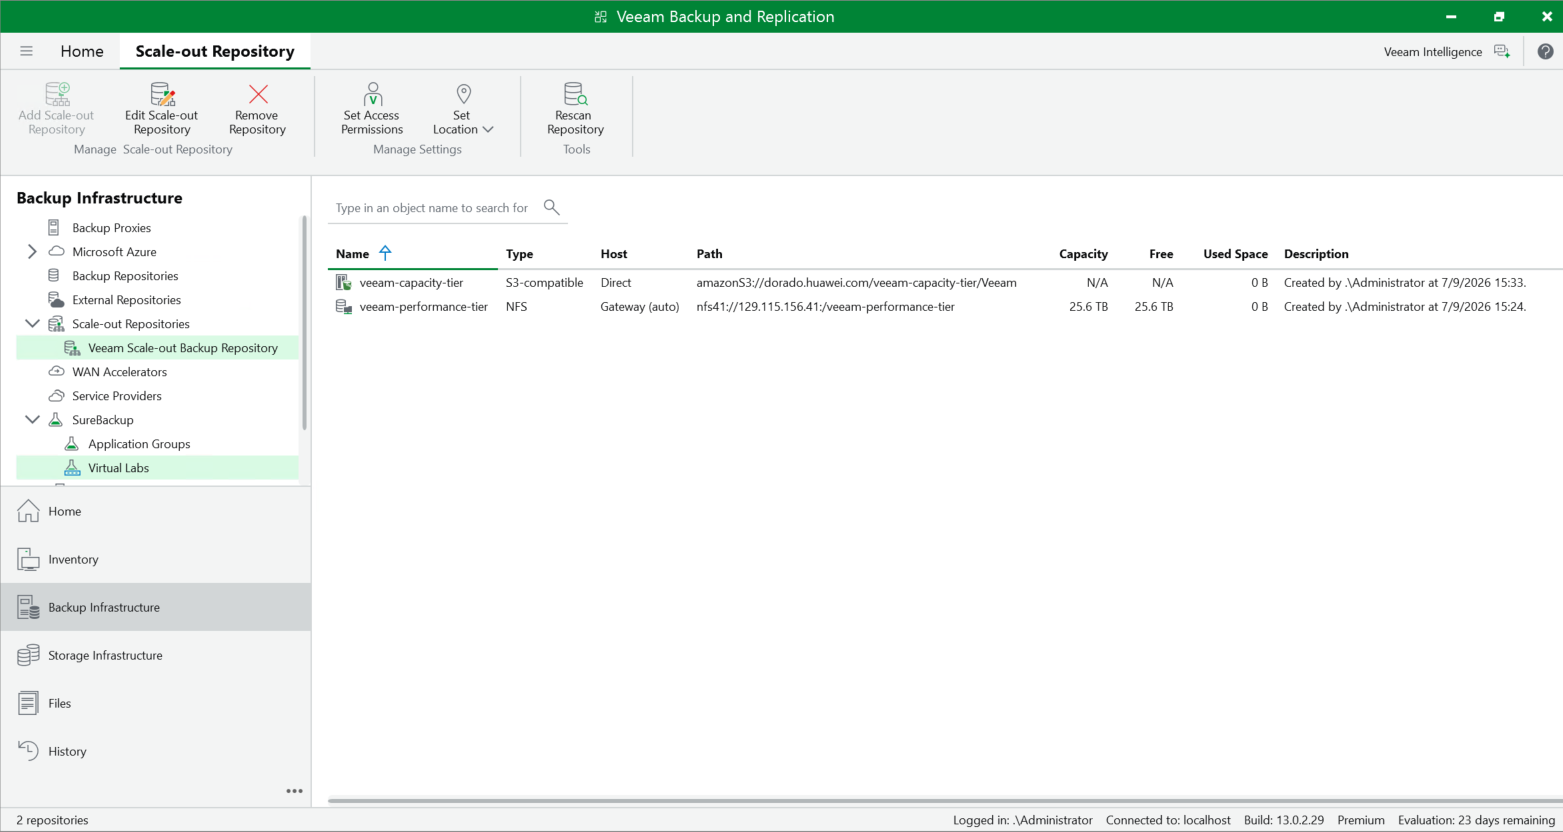Sort by the Free column header
Screen dimensions: 1563x832
point(1161,254)
